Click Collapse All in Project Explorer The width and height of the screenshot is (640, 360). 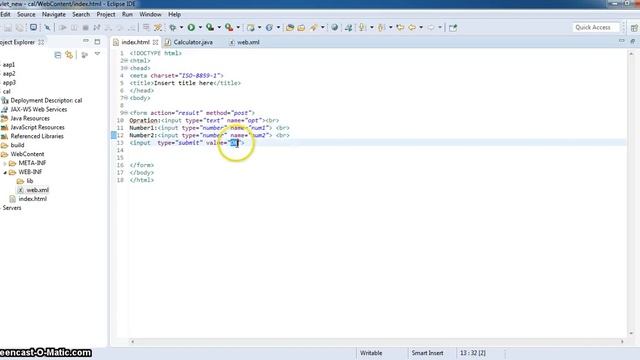coord(58,55)
